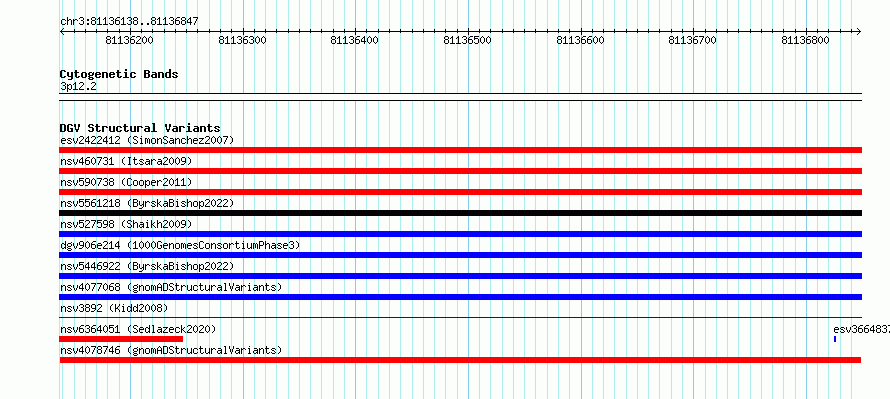Viewport: 890px width, 399px height.
Task: Click the blue nsv4077068 gnomAD variant bar
Action: tap(460, 297)
